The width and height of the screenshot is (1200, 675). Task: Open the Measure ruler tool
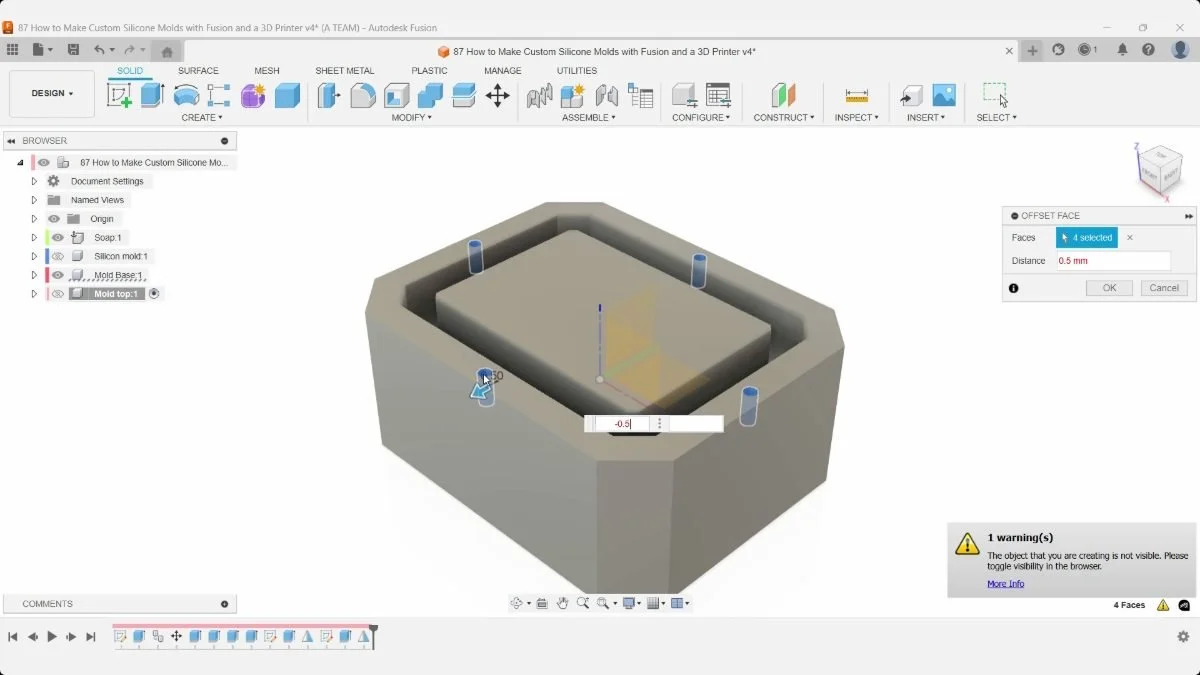[857, 95]
